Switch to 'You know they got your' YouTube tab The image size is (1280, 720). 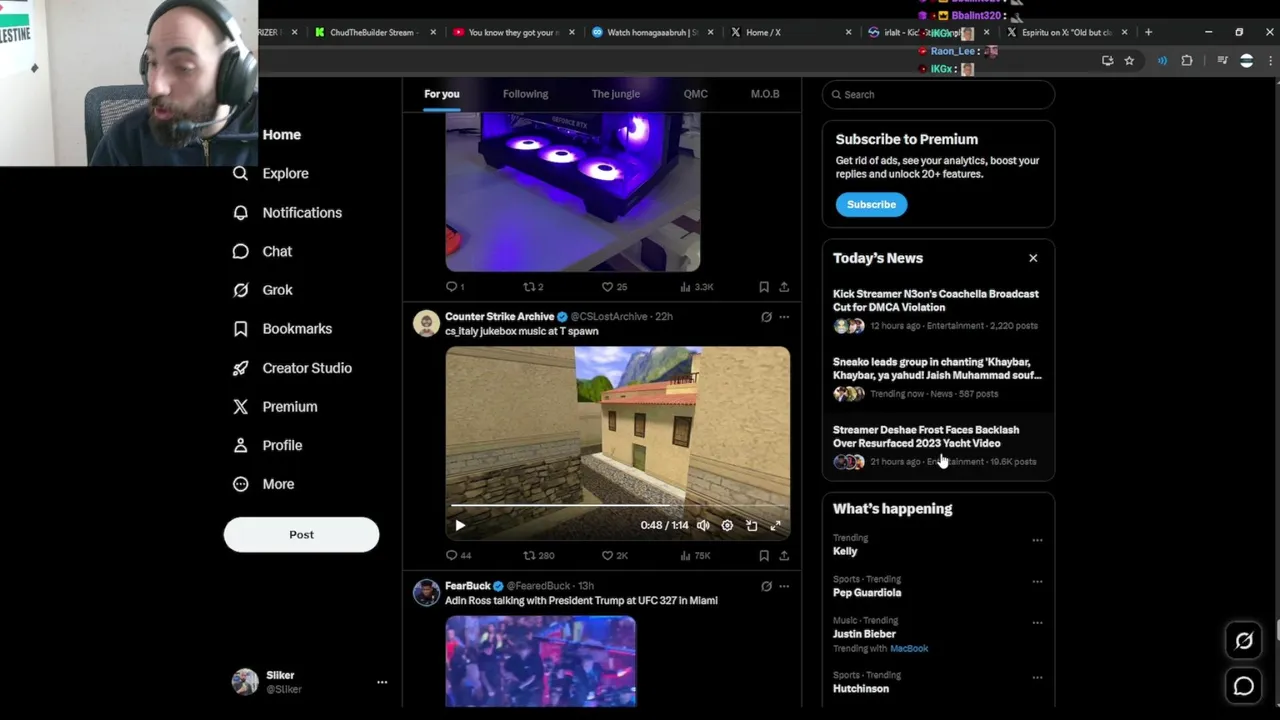(513, 32)
